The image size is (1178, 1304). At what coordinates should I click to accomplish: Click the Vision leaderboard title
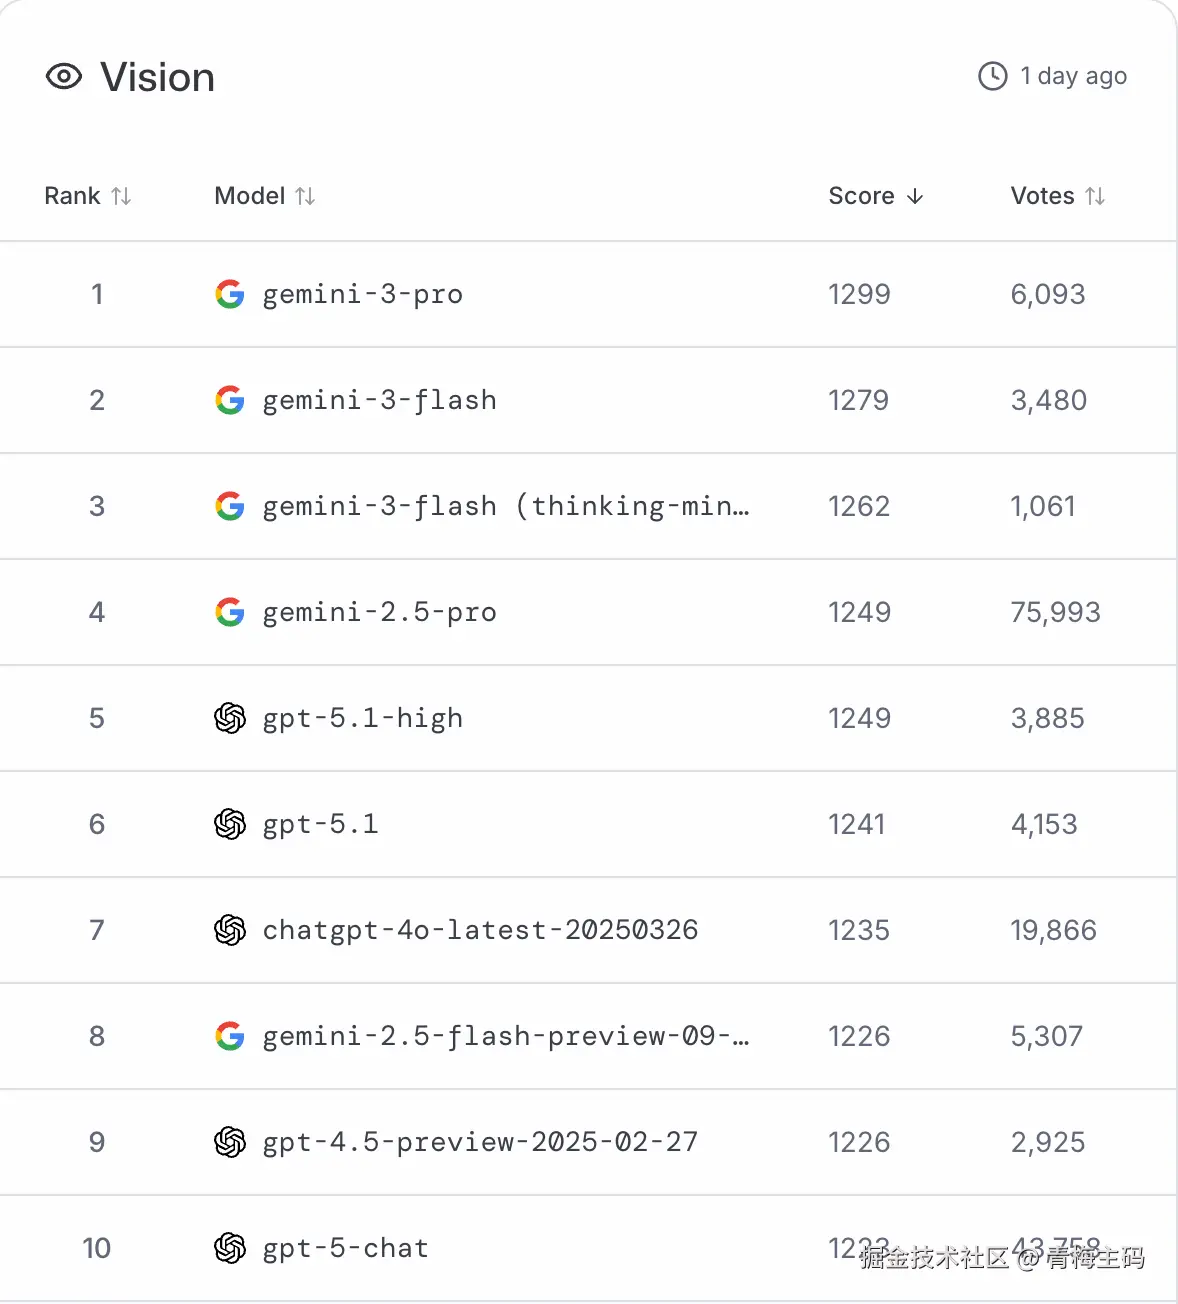click(x=157, y=77)
